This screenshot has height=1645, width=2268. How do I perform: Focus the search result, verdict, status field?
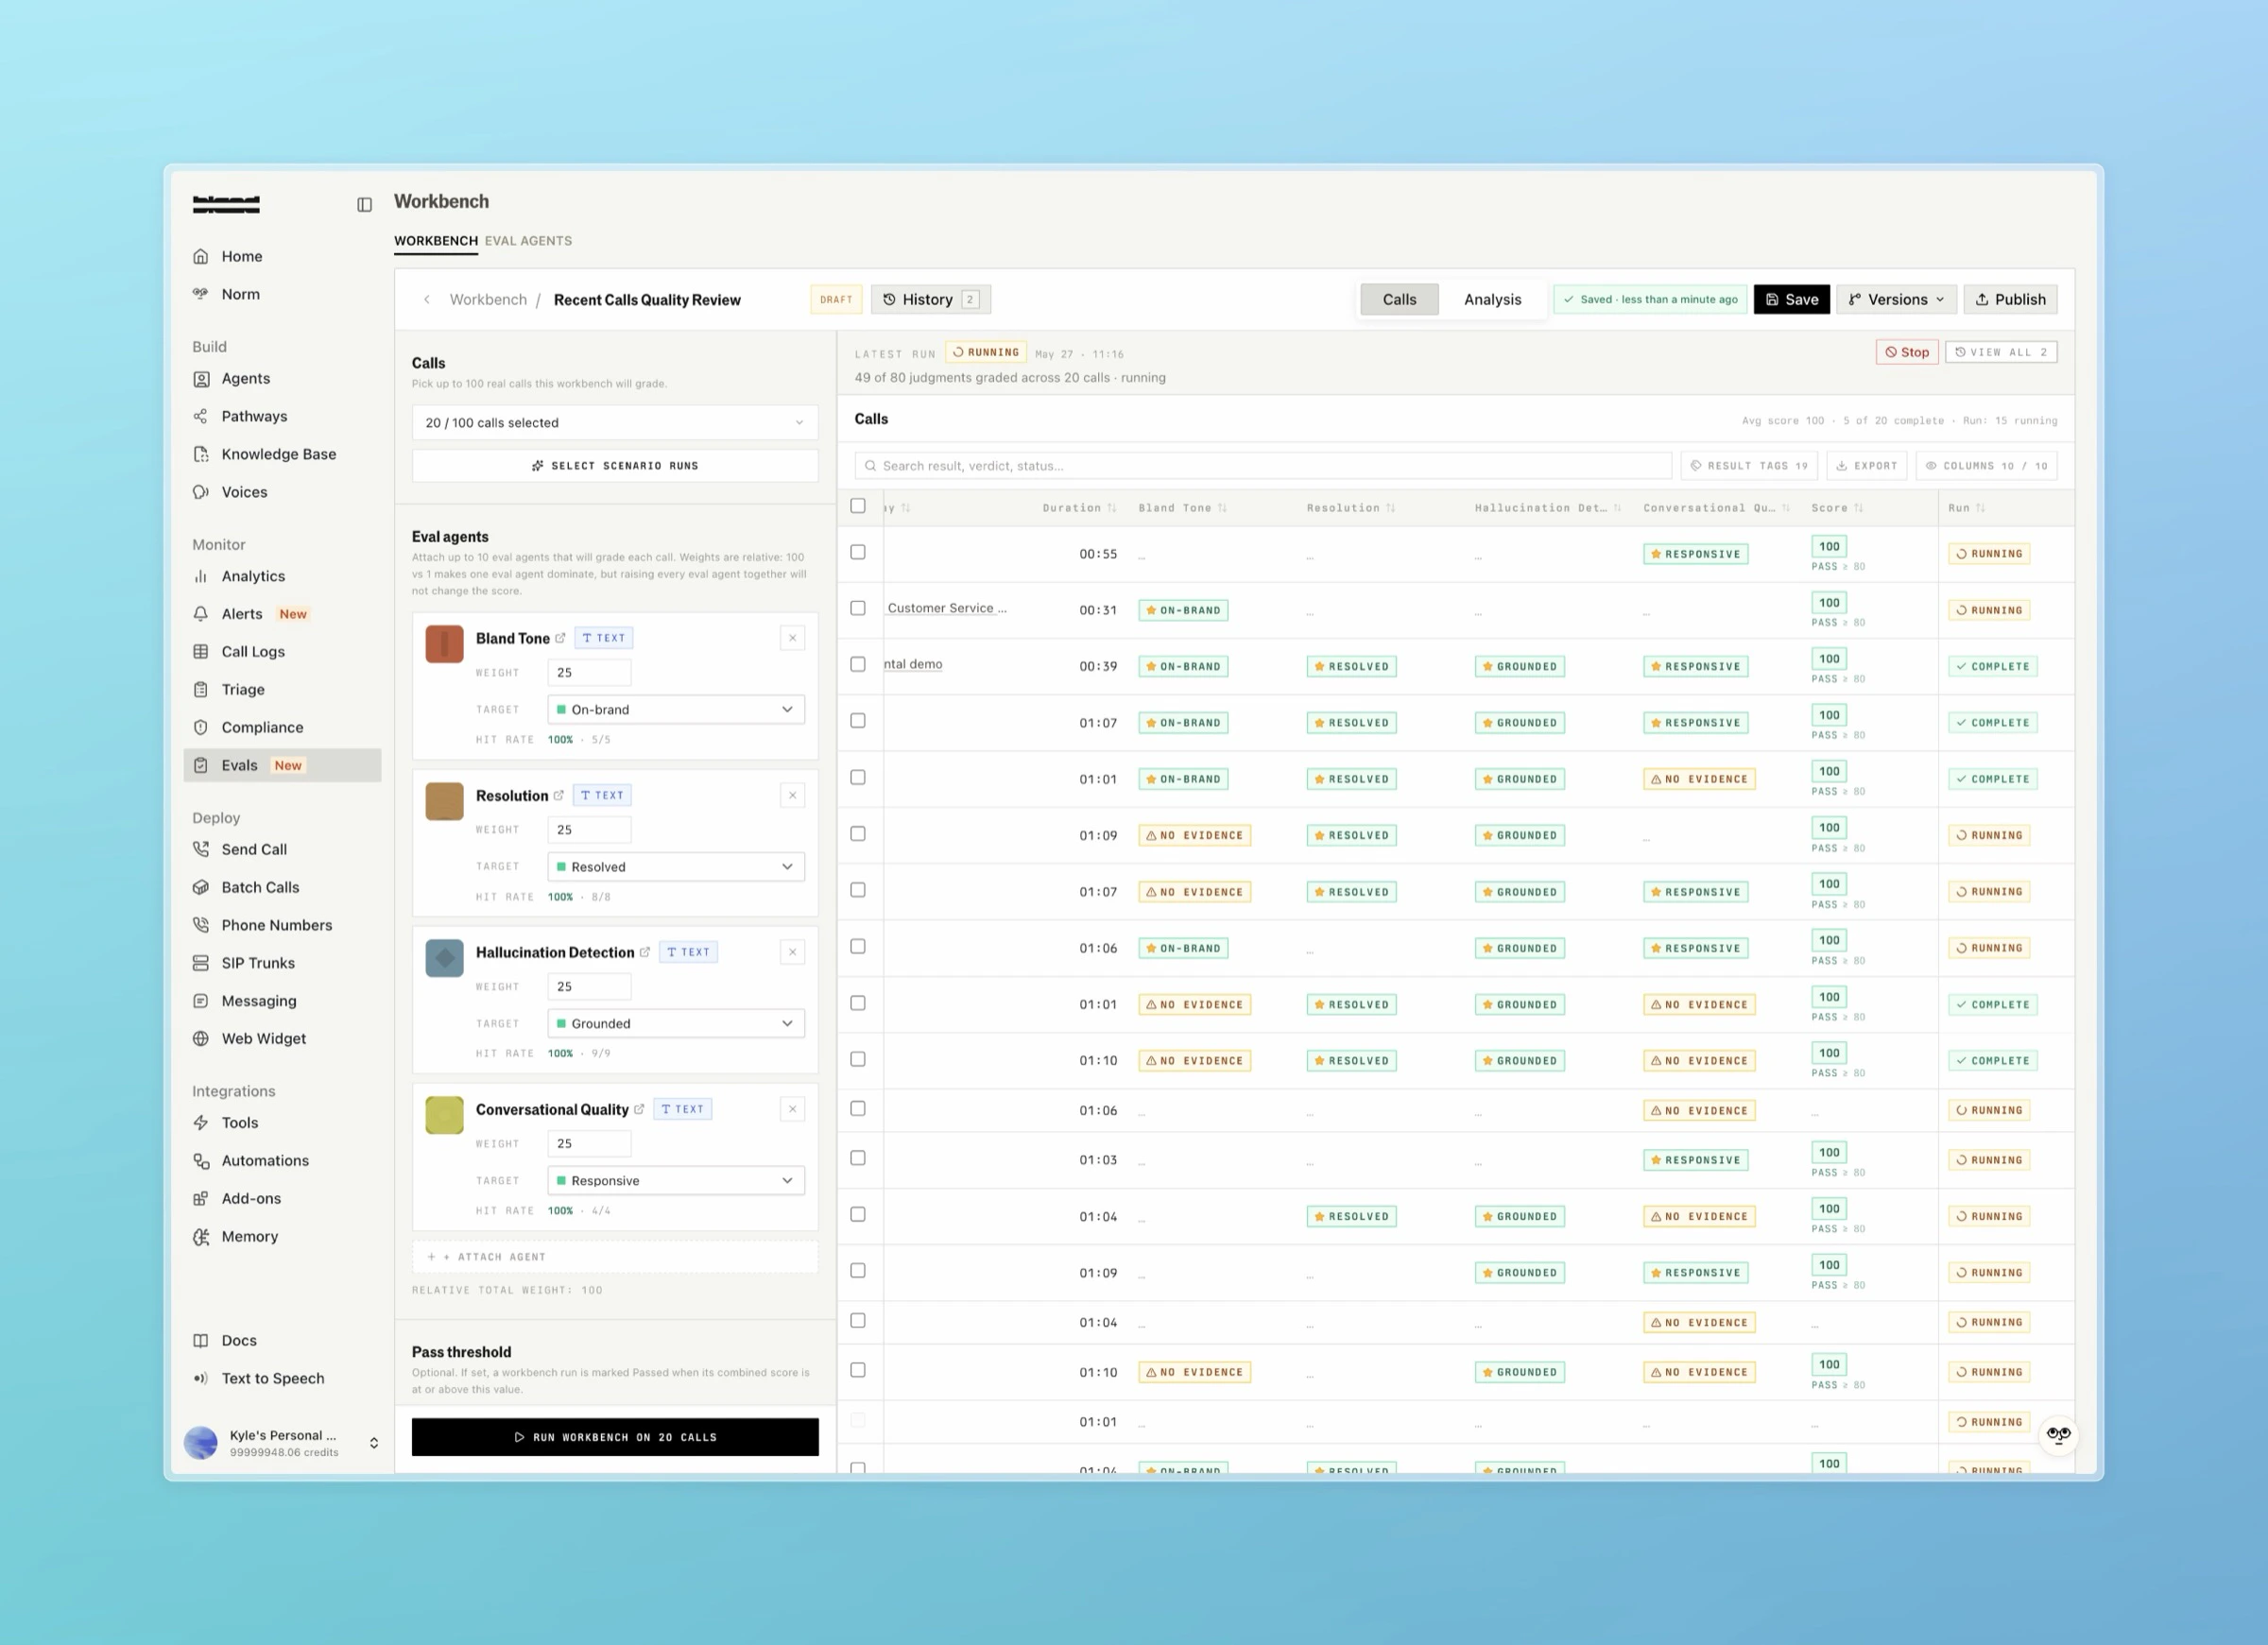click(x=1263, y=466)
